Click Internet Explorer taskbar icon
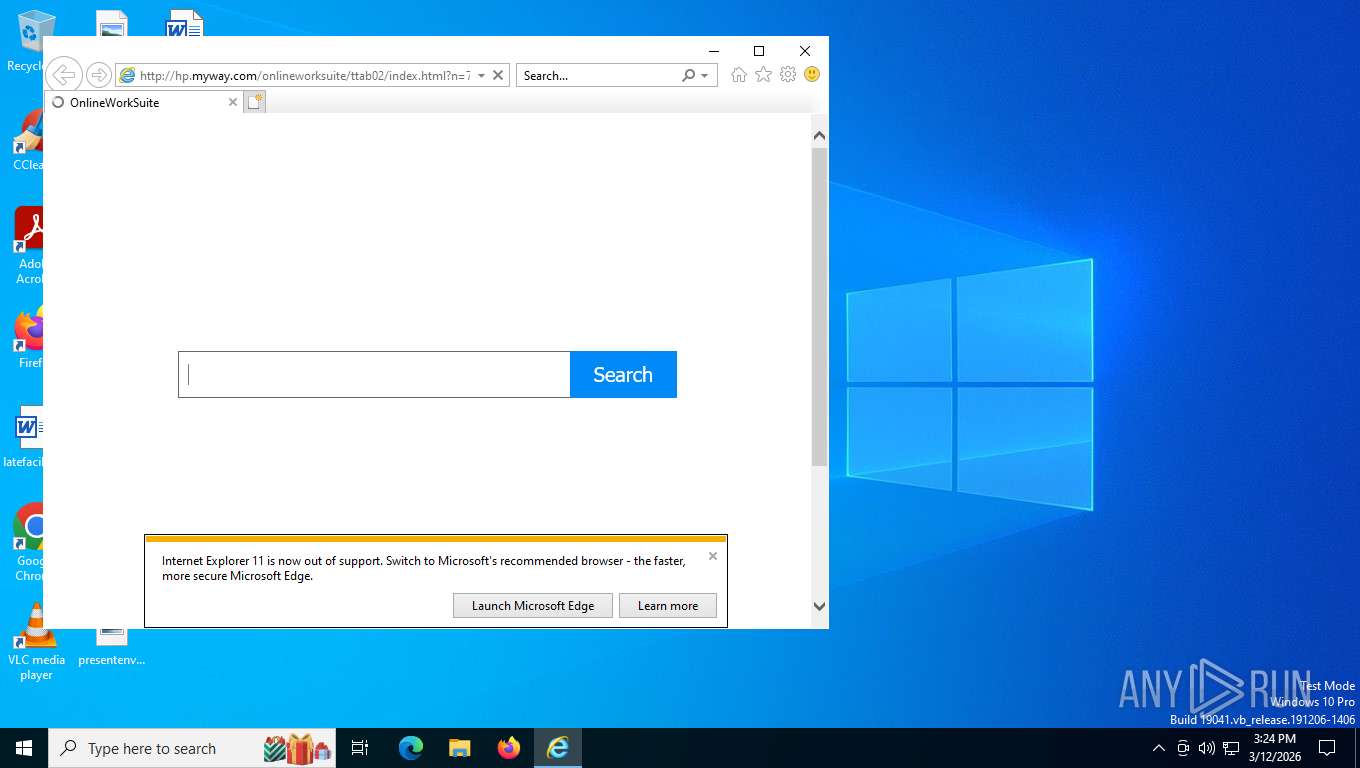Viewport: 1360px width, 768px height. tap(558, 748)
